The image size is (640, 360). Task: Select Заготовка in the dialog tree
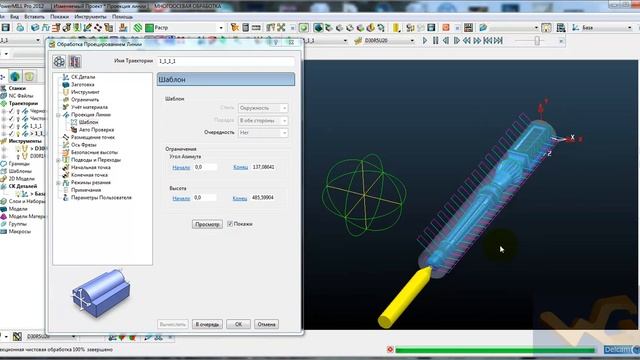coord(82,84)
